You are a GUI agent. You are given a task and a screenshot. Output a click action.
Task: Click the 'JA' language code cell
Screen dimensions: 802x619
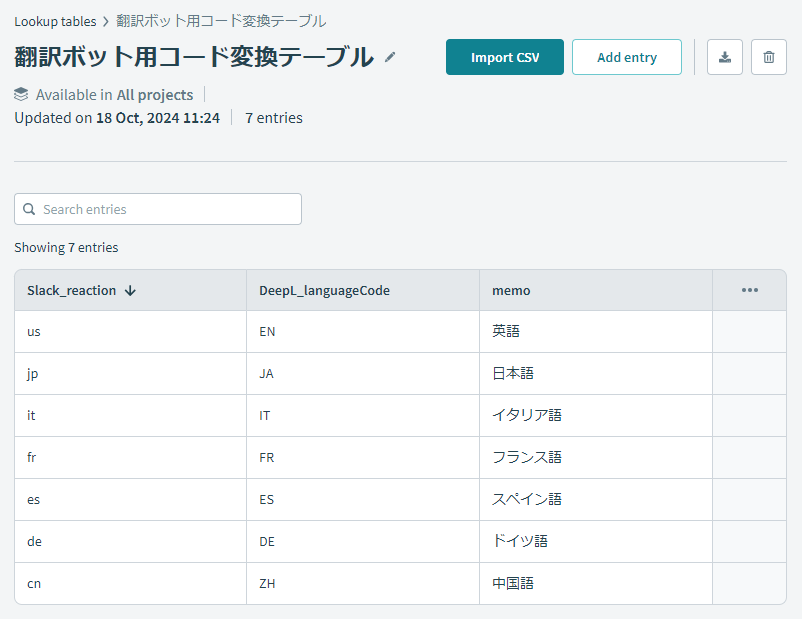[x=363, y=373]
